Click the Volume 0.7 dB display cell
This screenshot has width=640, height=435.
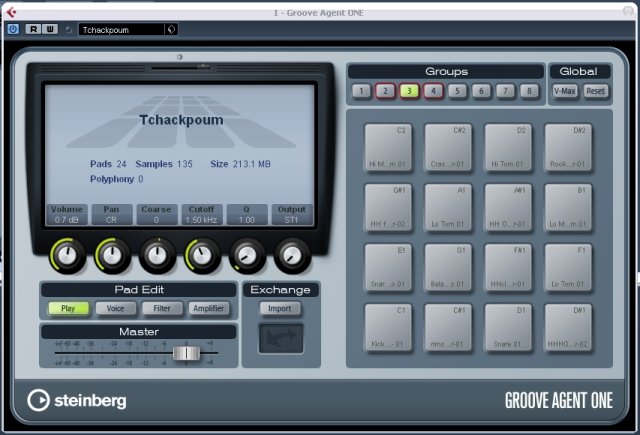[67, 215]
